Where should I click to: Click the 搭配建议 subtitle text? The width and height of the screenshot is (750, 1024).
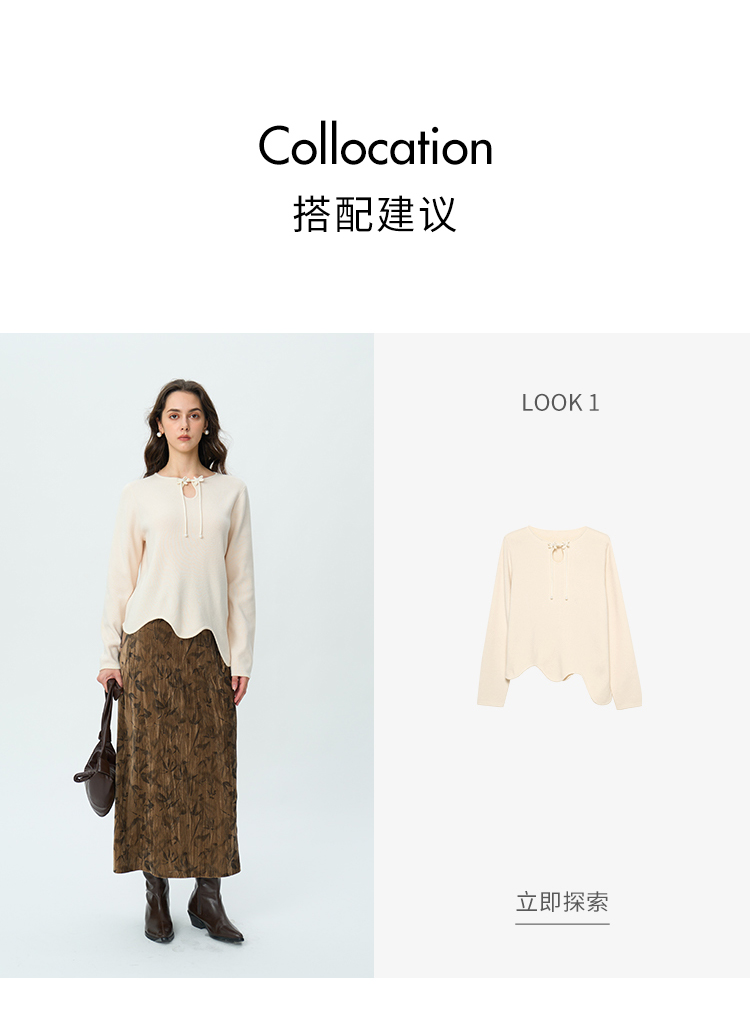click(x=374, y=213)
